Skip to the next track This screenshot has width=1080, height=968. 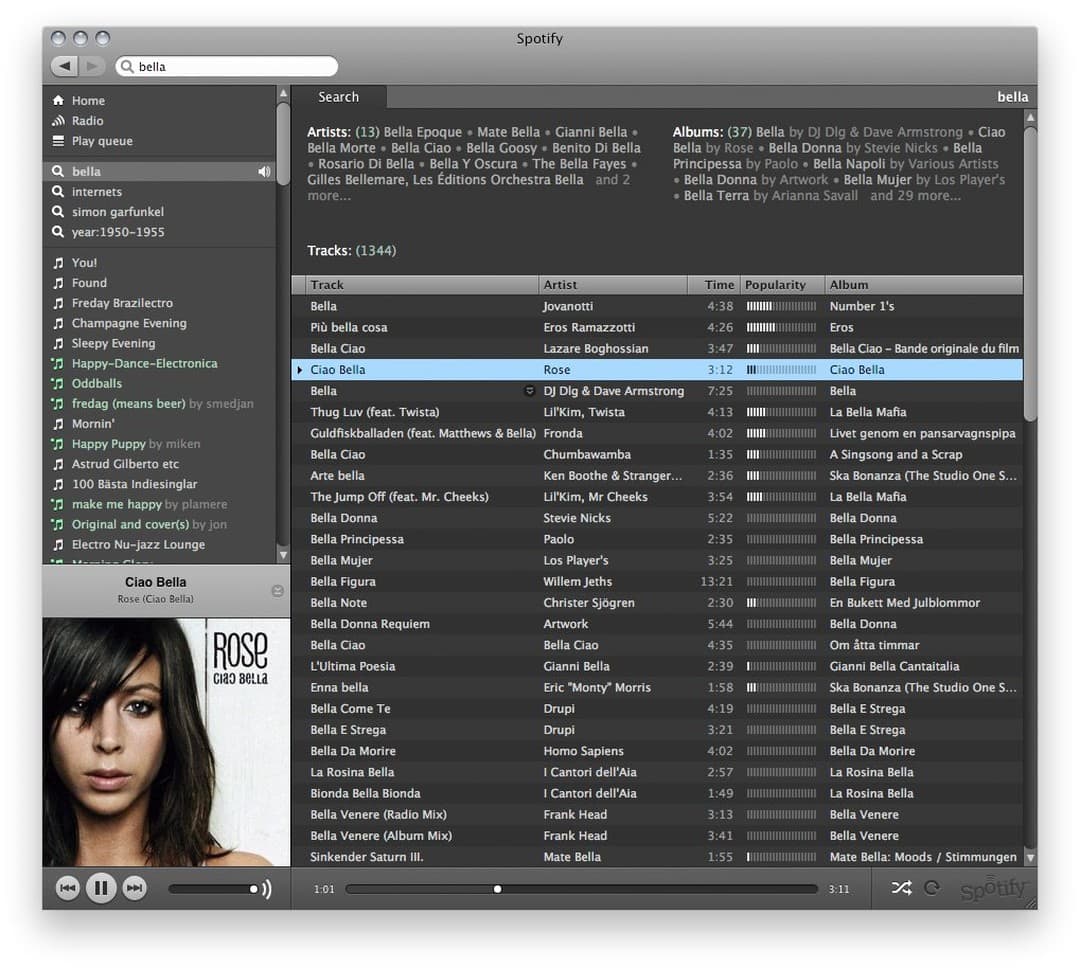(x=135, y=888)
